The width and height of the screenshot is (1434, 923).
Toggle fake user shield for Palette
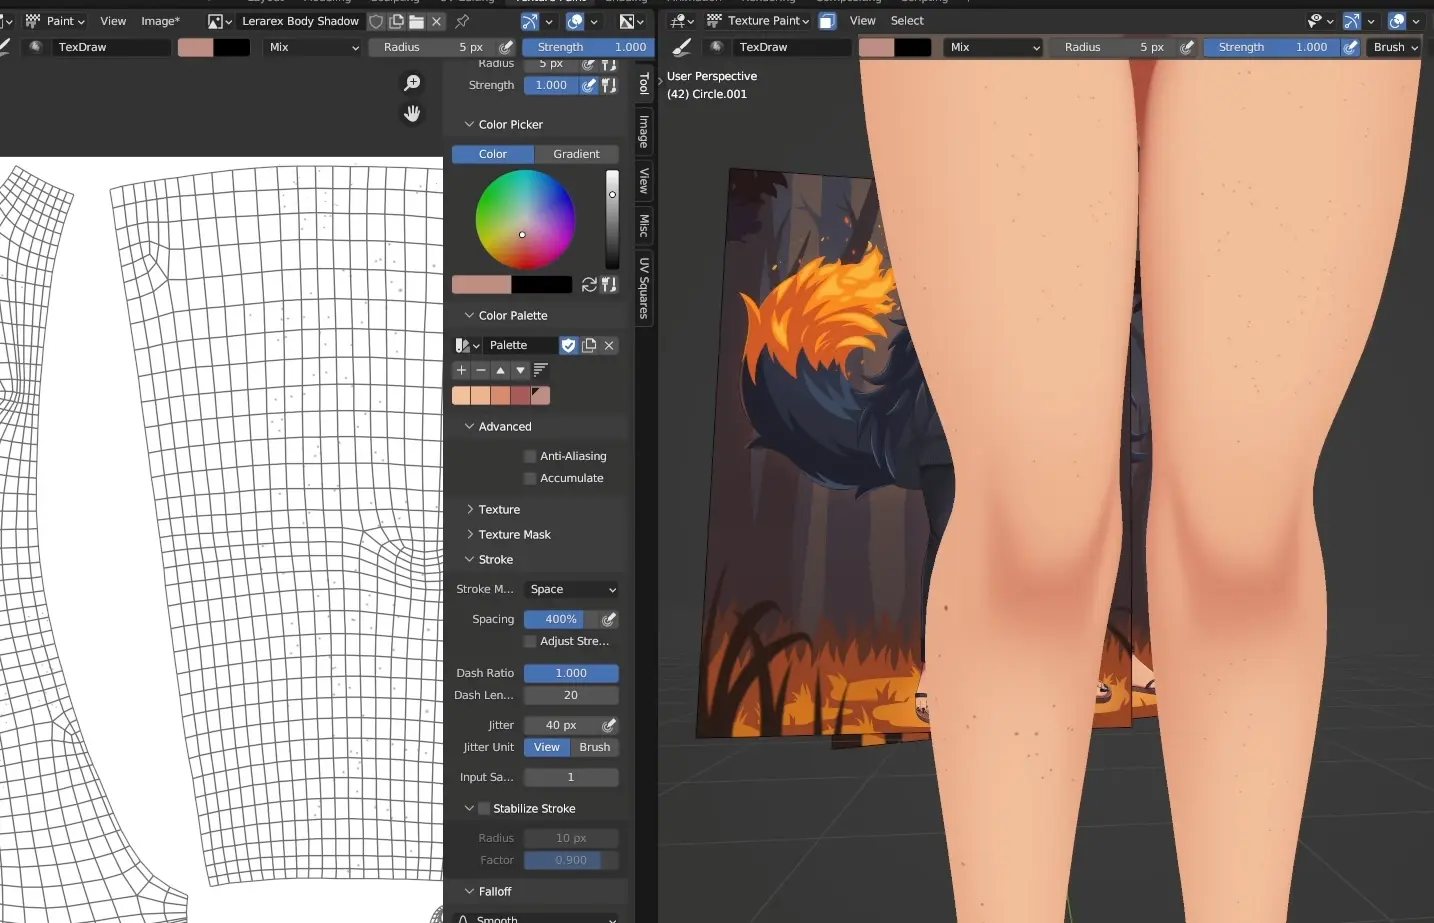click(568, 345)
